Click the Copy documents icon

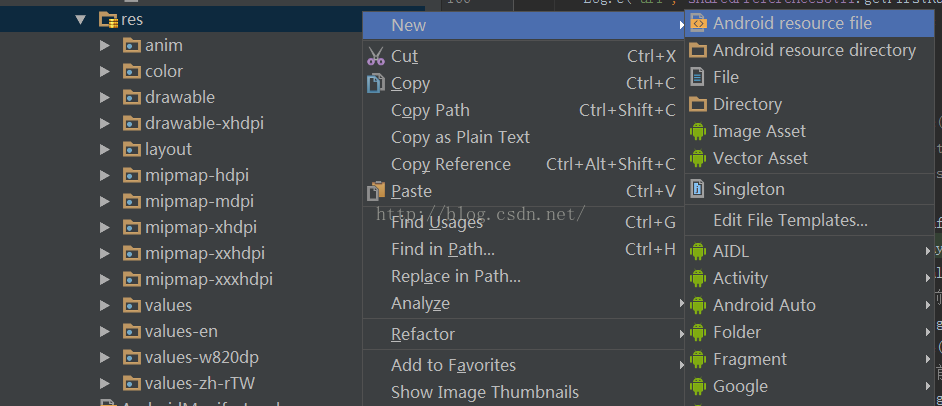click(376, 83)
